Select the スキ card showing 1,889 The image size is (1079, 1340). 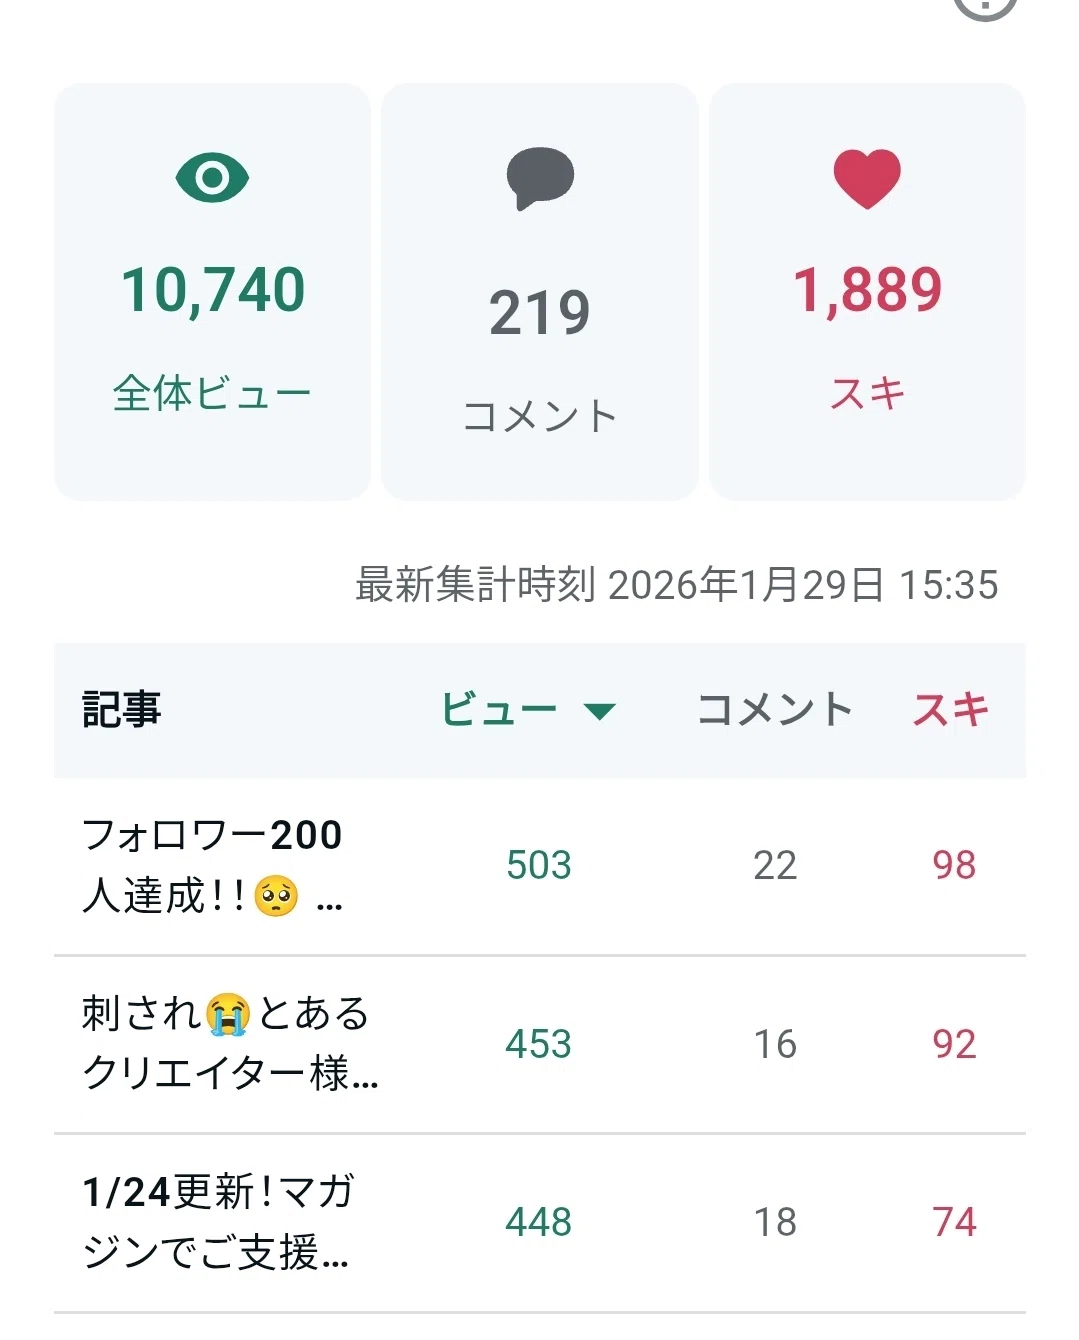[867, 292]
